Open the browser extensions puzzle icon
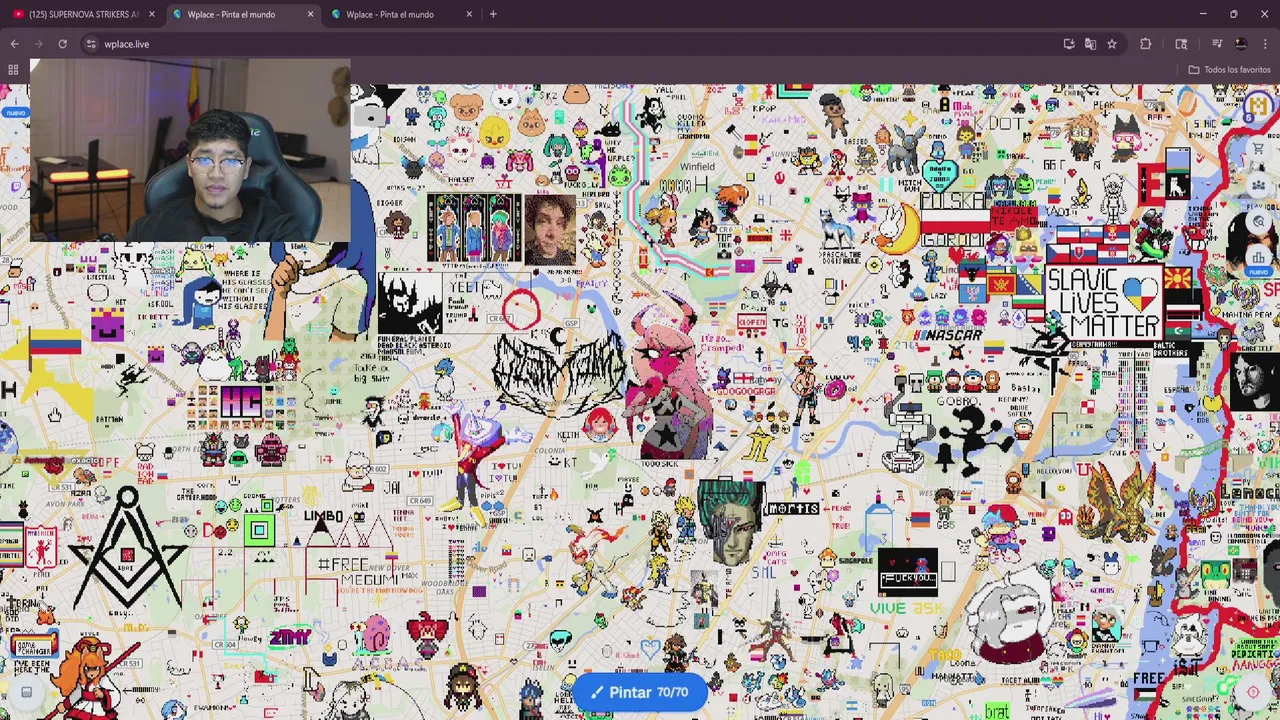 pos(1146,44)
